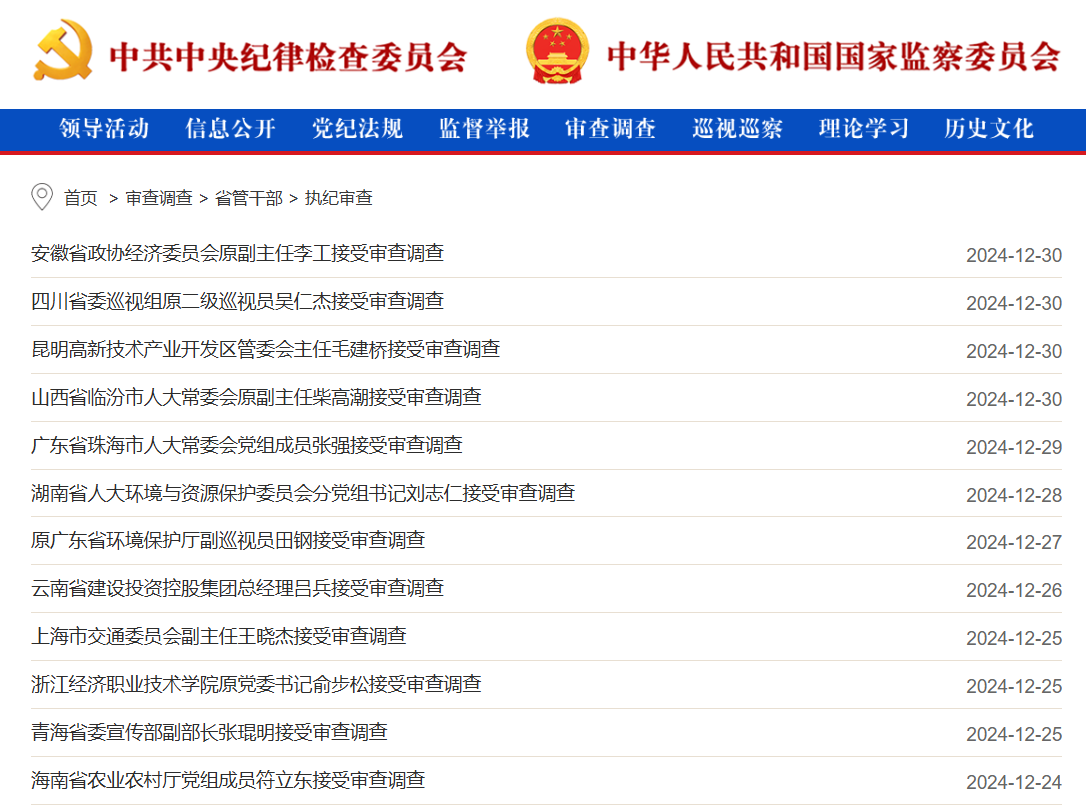Open article about 俞步松 of 浙江经济职业技术学院
The height and width of the screenshot is (806, 1086).
pos(256,684)
